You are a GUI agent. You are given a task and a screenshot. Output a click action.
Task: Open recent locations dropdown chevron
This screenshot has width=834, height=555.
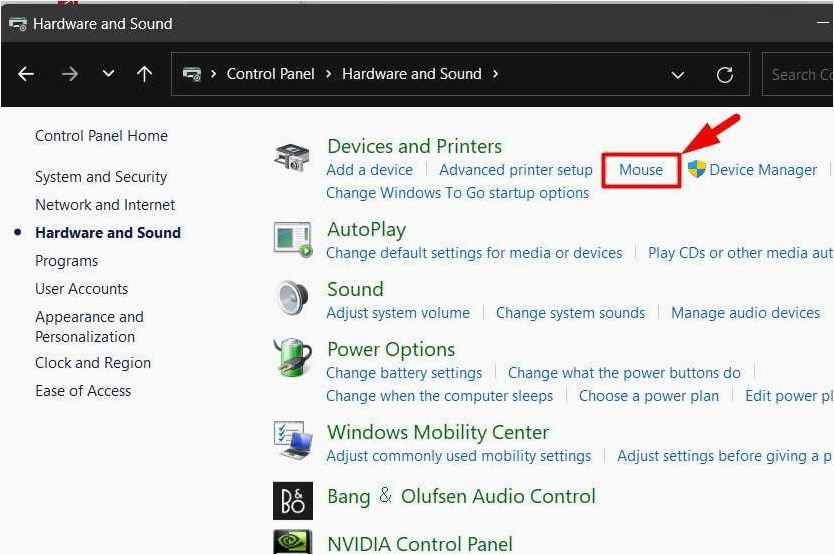point(109,73)
